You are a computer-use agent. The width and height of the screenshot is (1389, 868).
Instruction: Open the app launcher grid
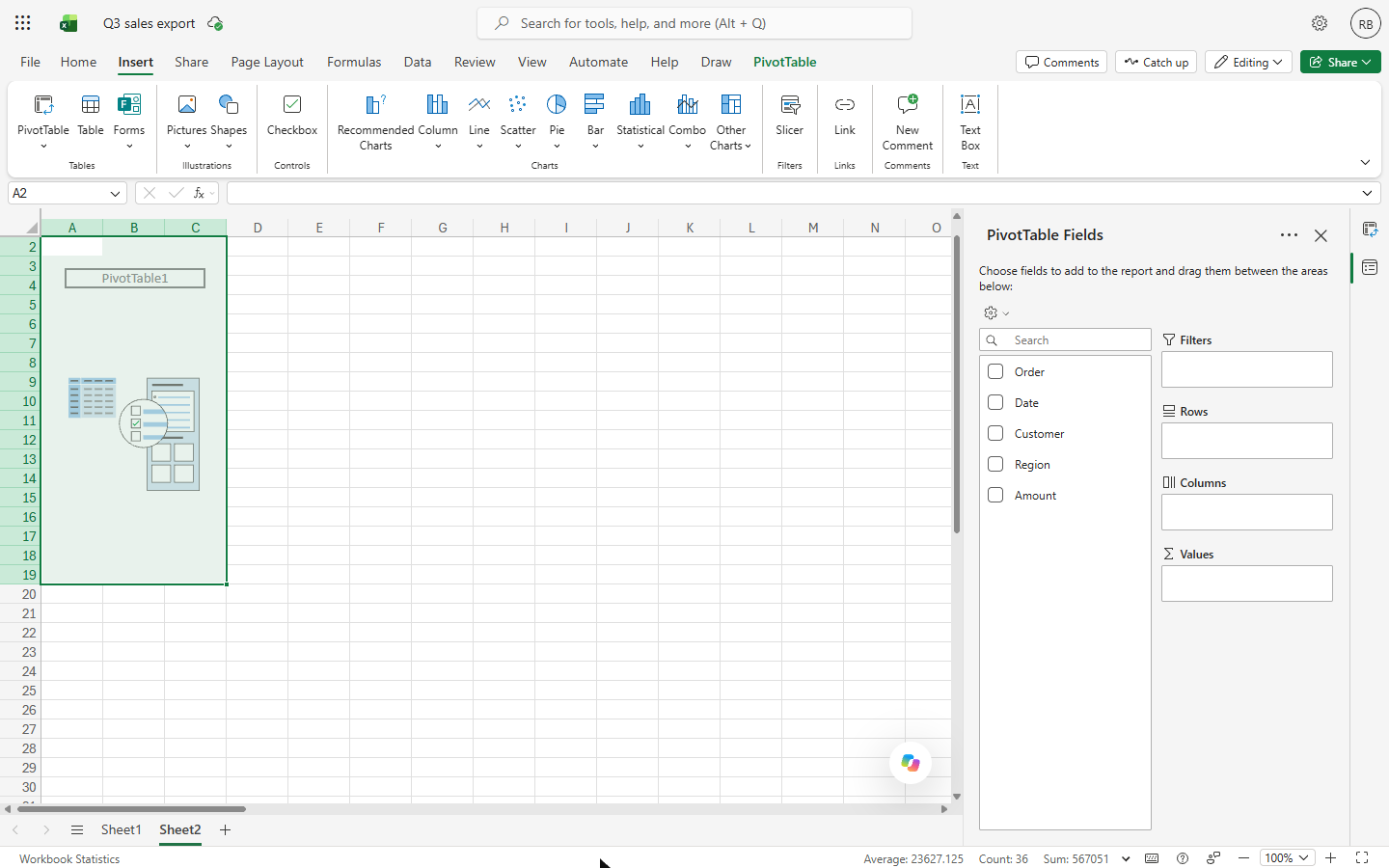click(x=23, y=23)
